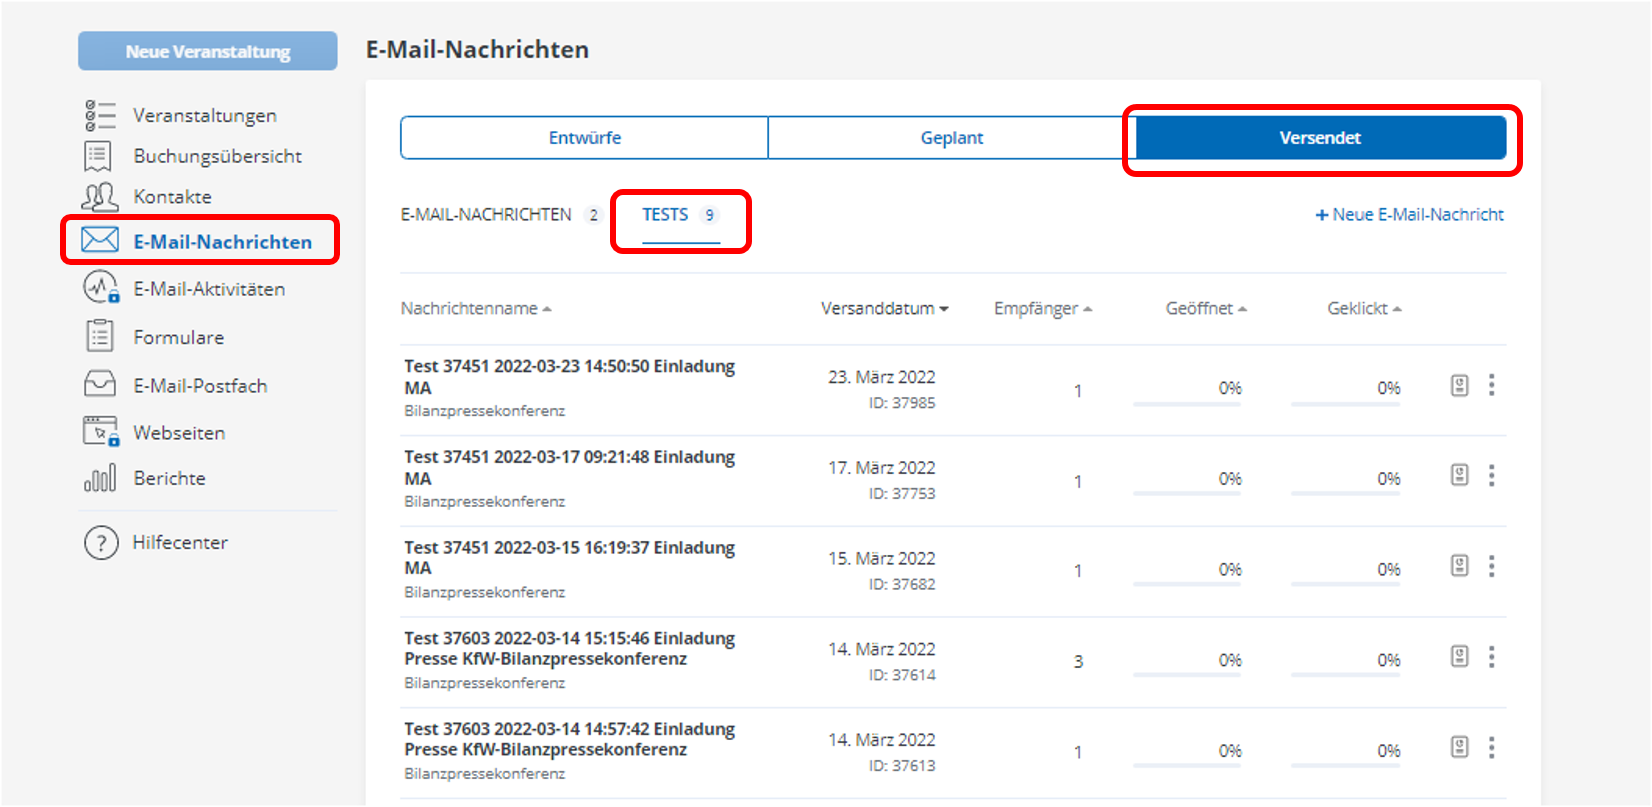Select E-Mail-Nachrichten in the sidebar
1652x807 pixels.
click(x=223, y=241)
